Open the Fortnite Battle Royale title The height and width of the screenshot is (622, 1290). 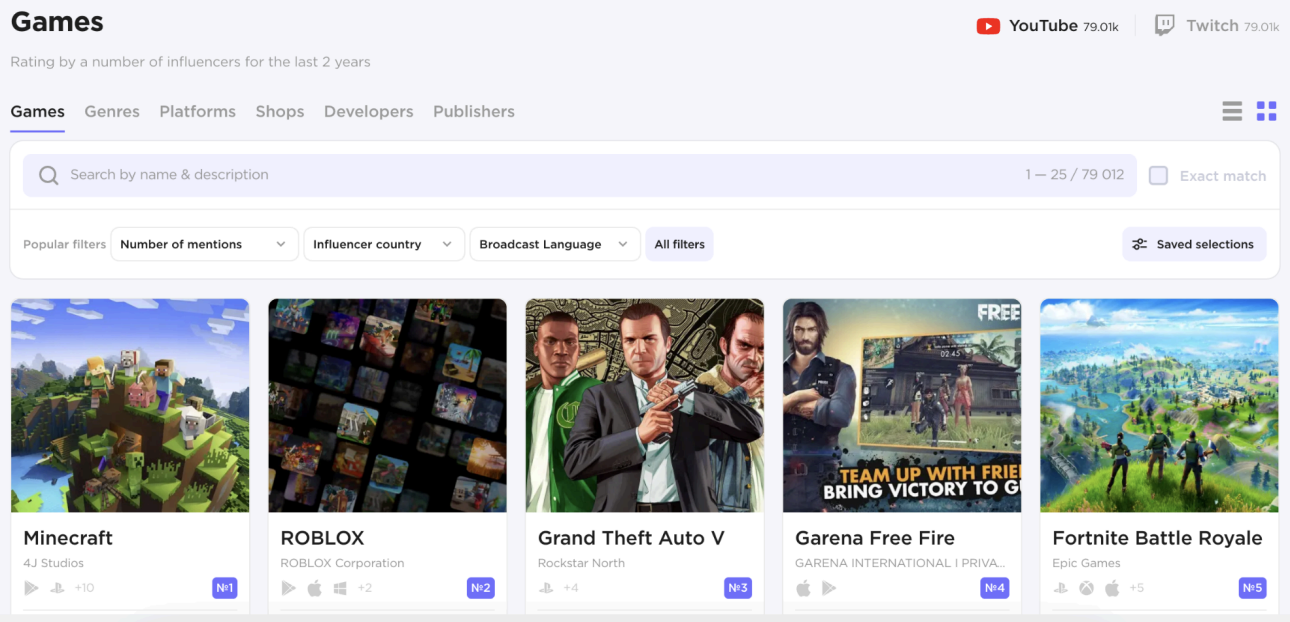click(x=1157, y=538)
